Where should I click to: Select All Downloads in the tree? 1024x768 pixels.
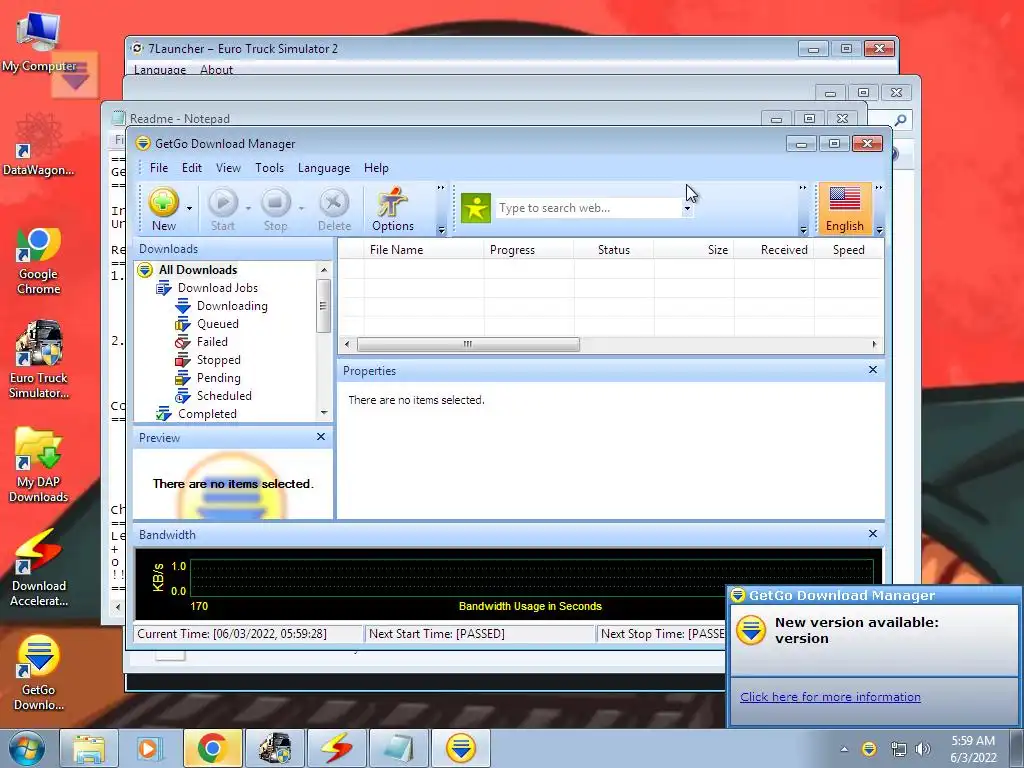[197, 270]
